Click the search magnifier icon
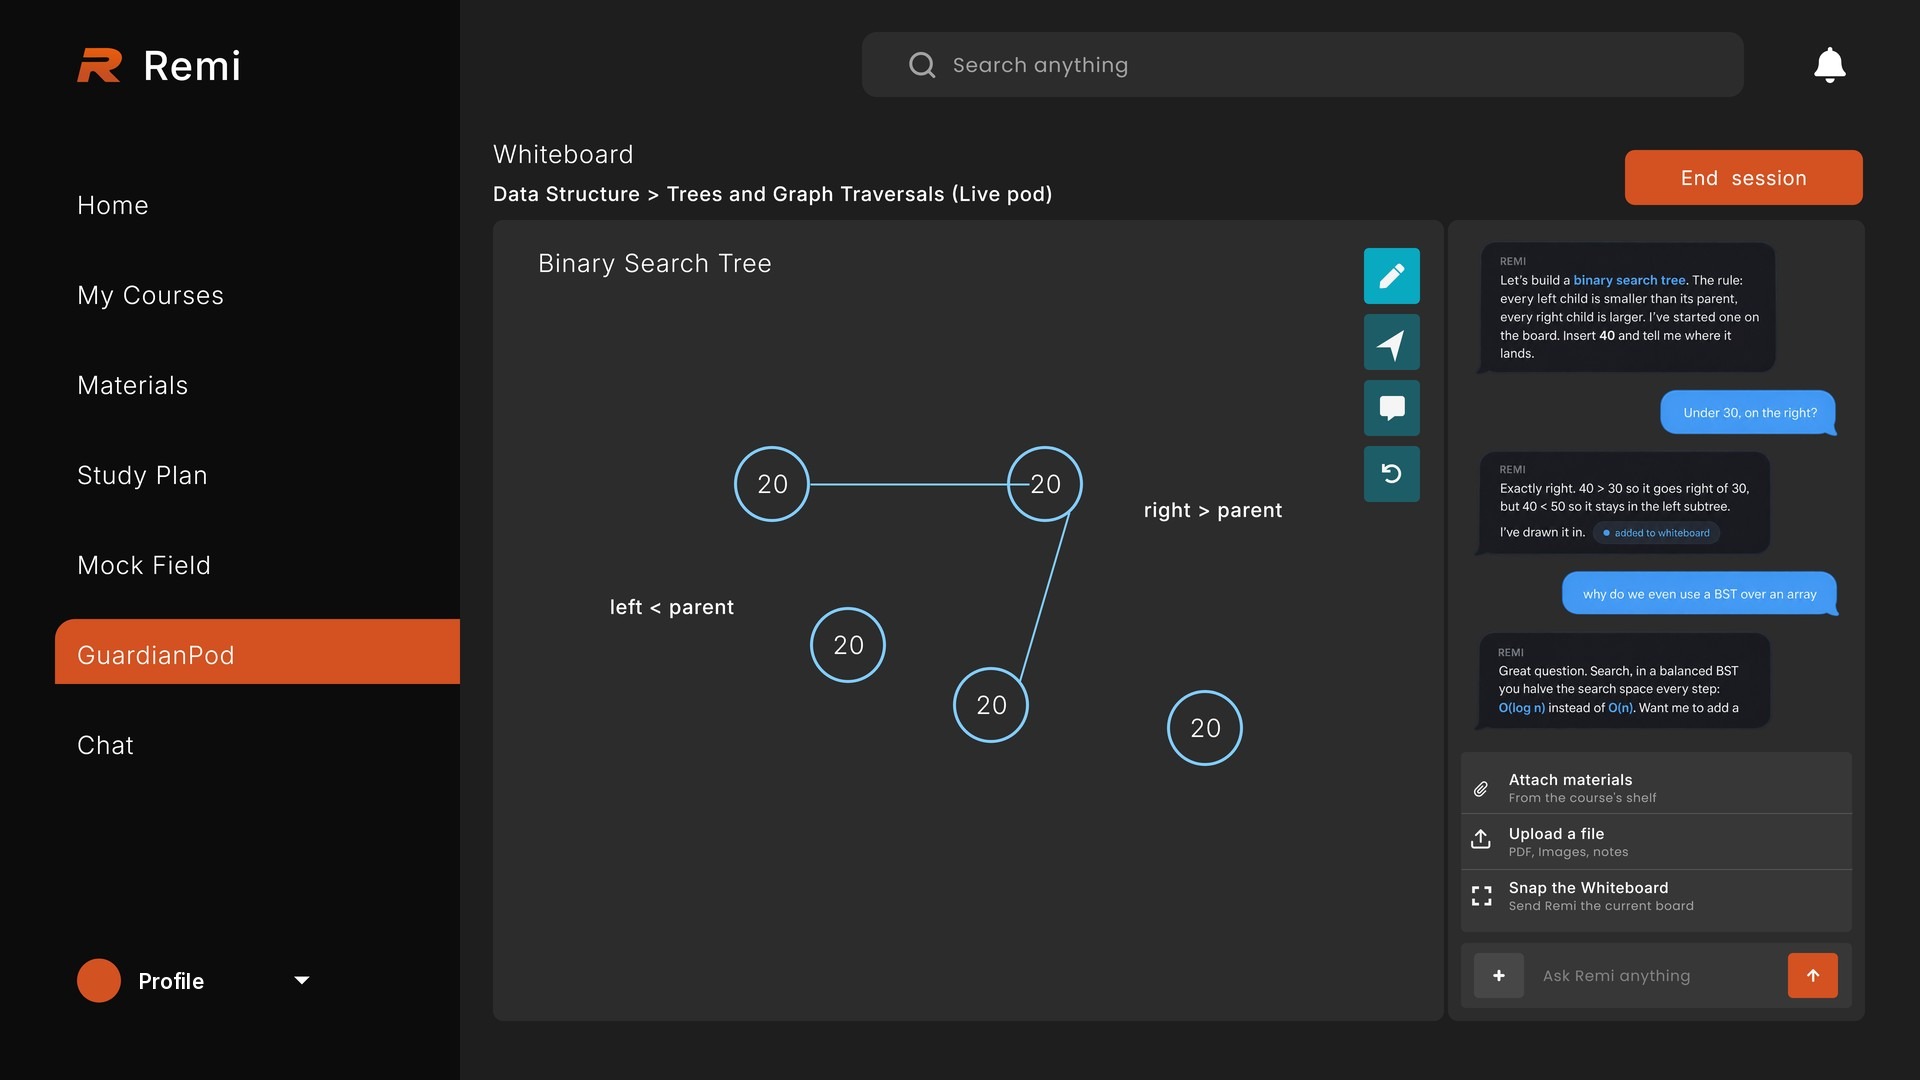1920x1080 pixels. 921,65
